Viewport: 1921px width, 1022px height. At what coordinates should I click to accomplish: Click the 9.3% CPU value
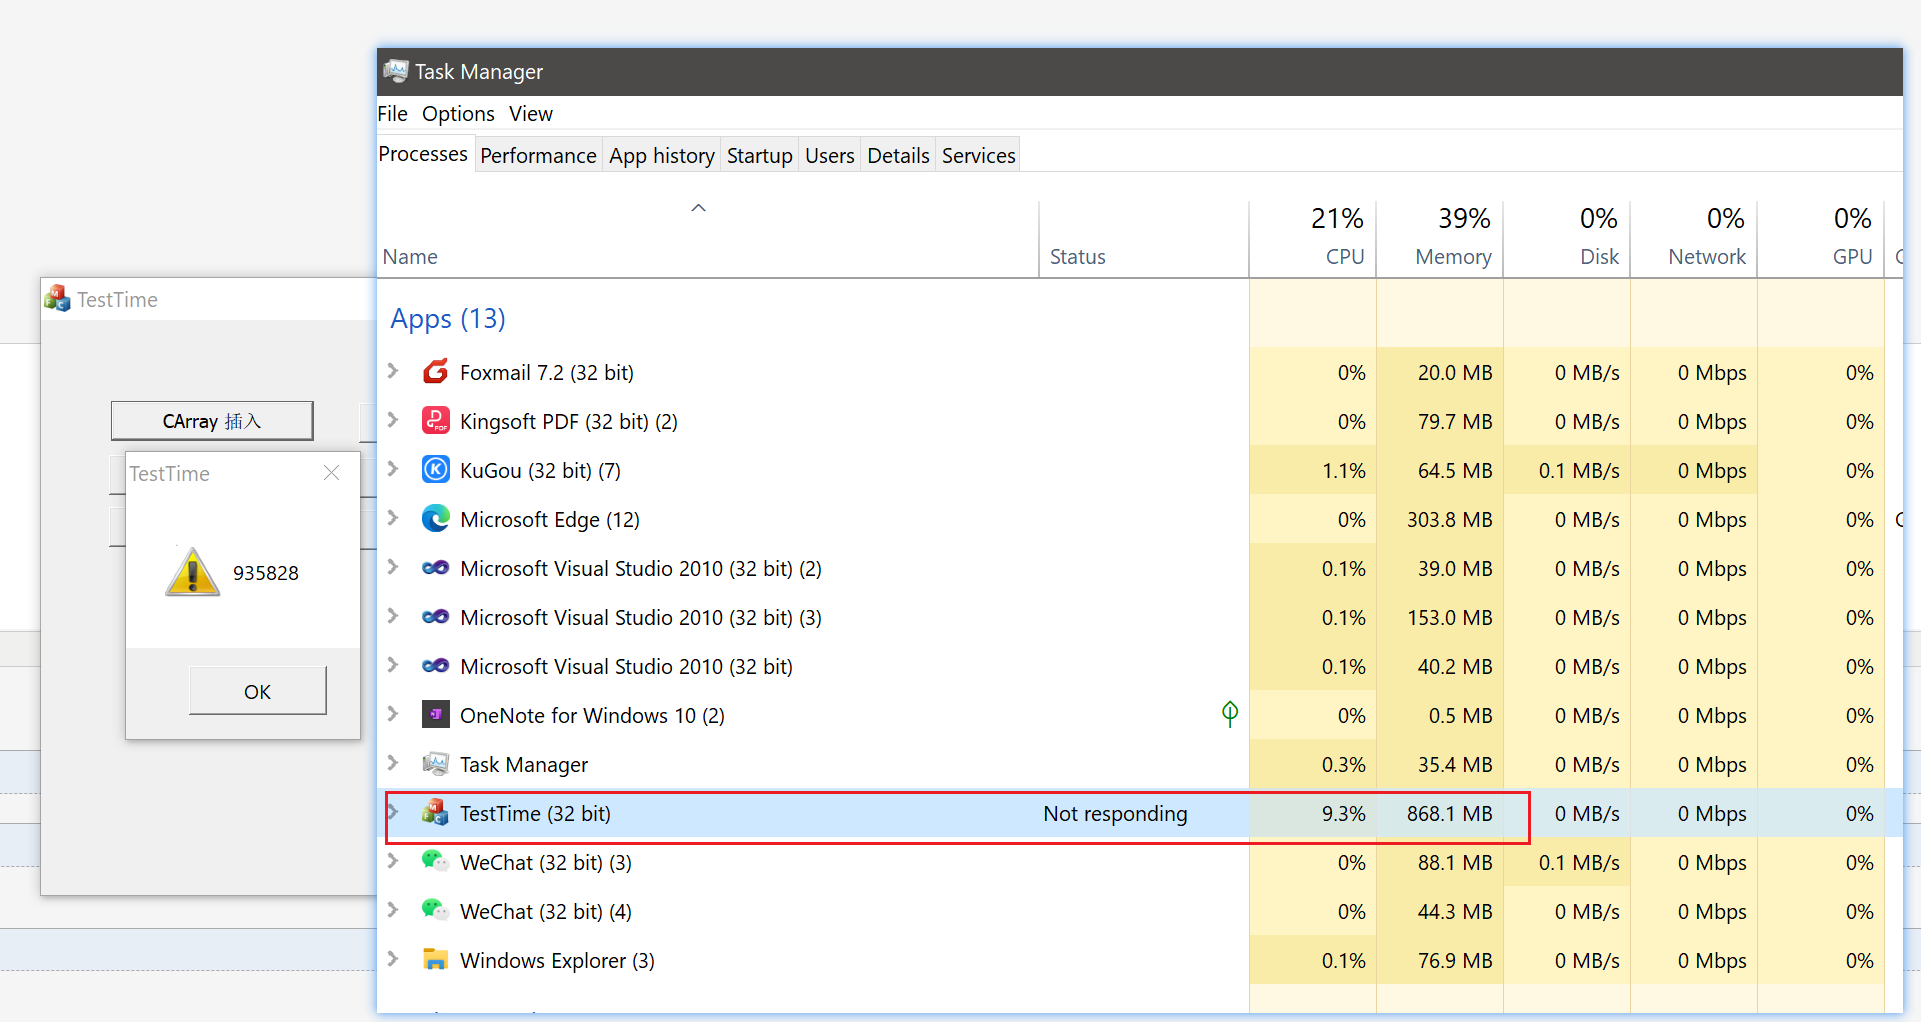click(x=1343, y=813)
